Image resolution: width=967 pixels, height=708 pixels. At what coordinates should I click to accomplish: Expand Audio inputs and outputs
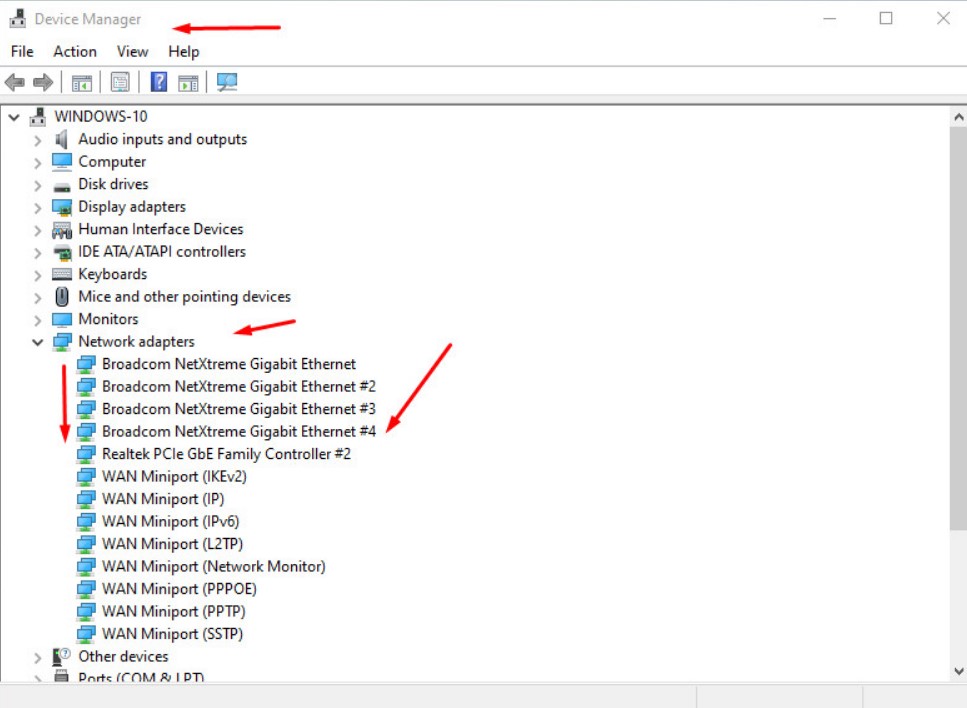[x=38, y=141]
